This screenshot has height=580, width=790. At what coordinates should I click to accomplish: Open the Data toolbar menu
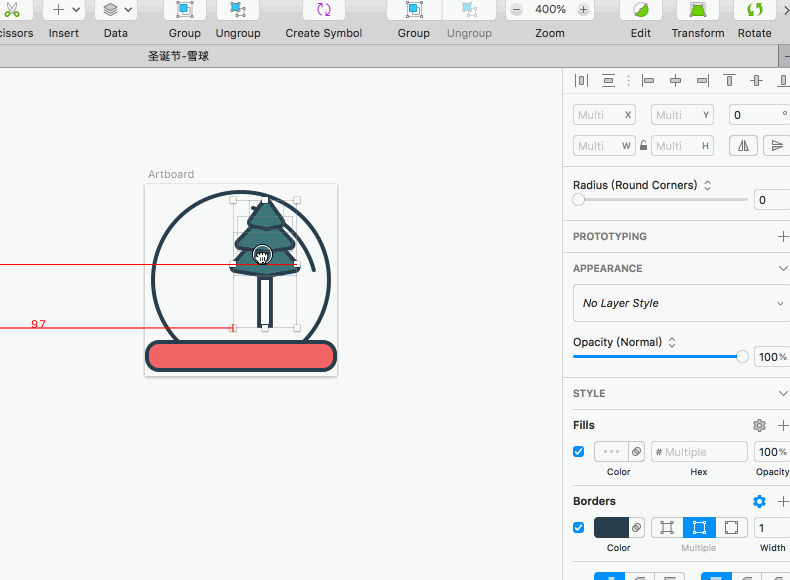(x=116, y=10)
